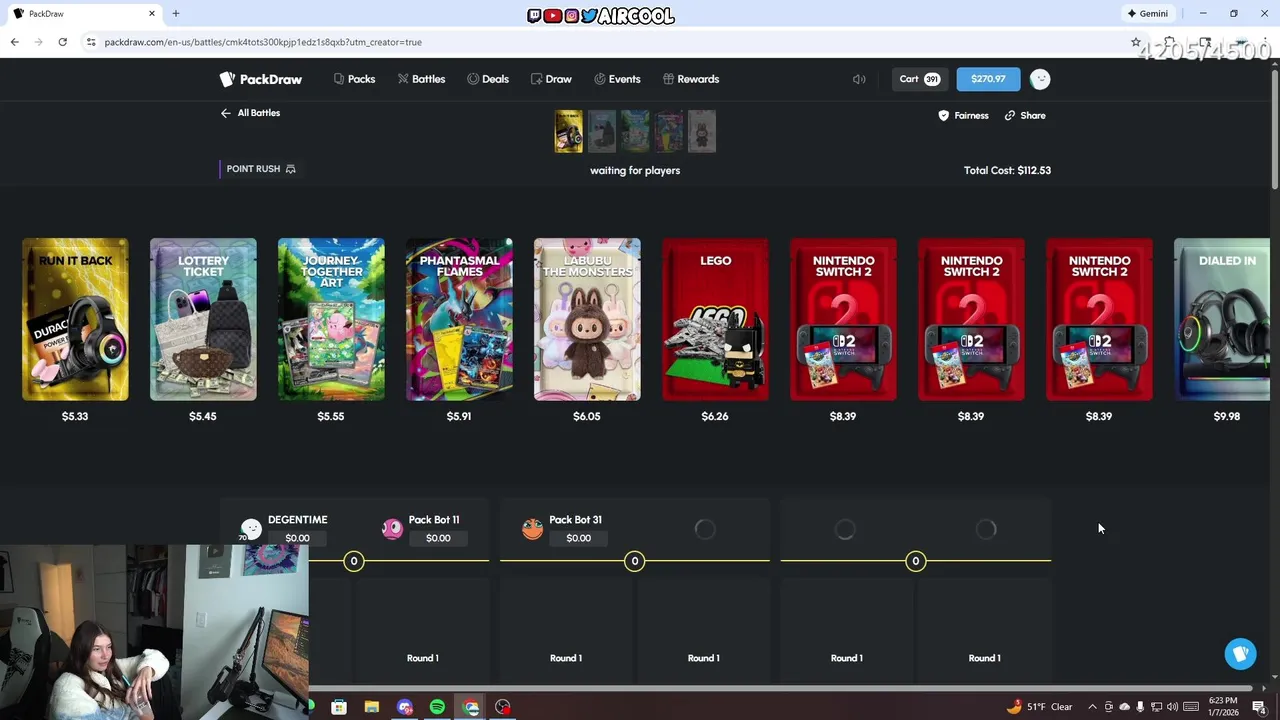Image resolution: width=1280 pixels, height=720 pixels.
Task: Click the $270.97 balance button
Action: 988,79
